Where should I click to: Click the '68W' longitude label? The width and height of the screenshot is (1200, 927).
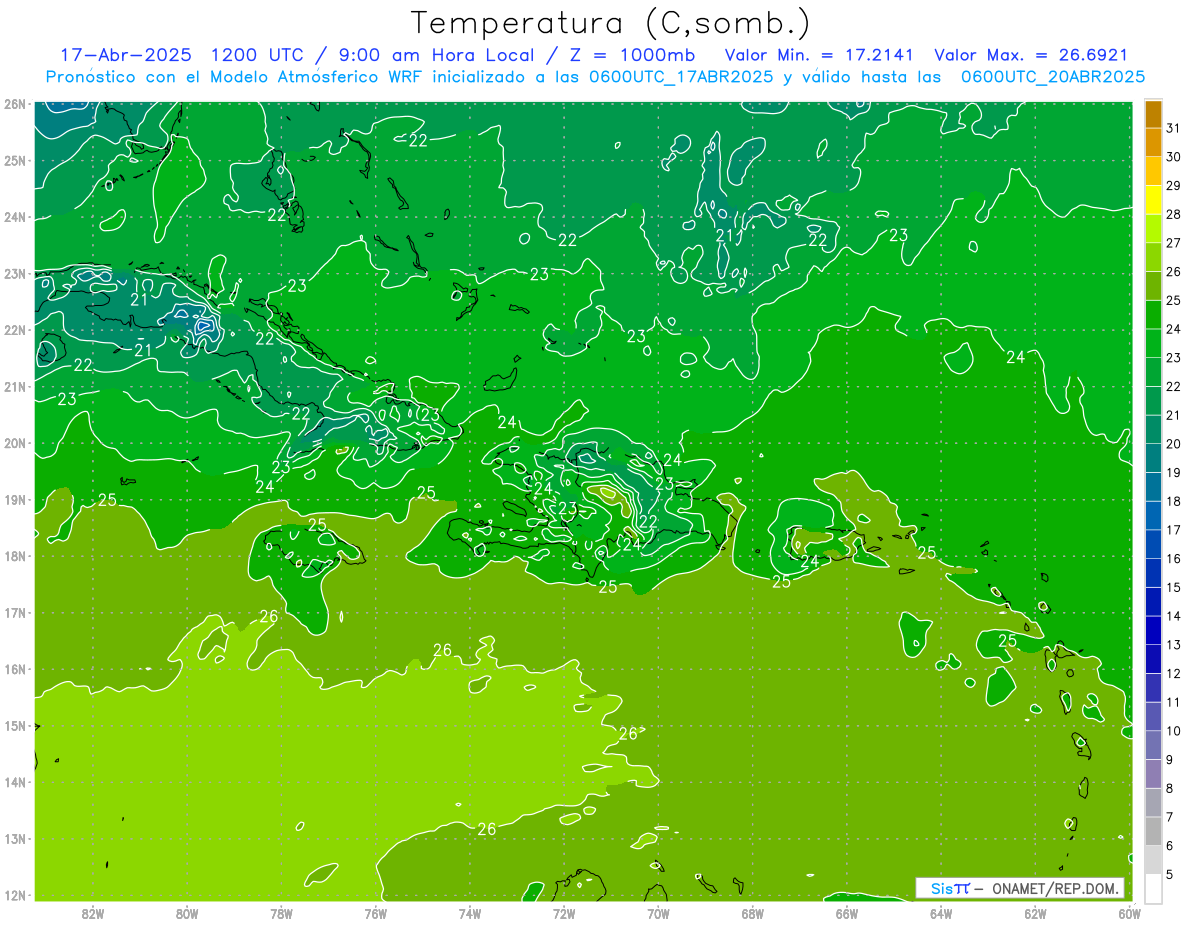(x=753, y=913)
